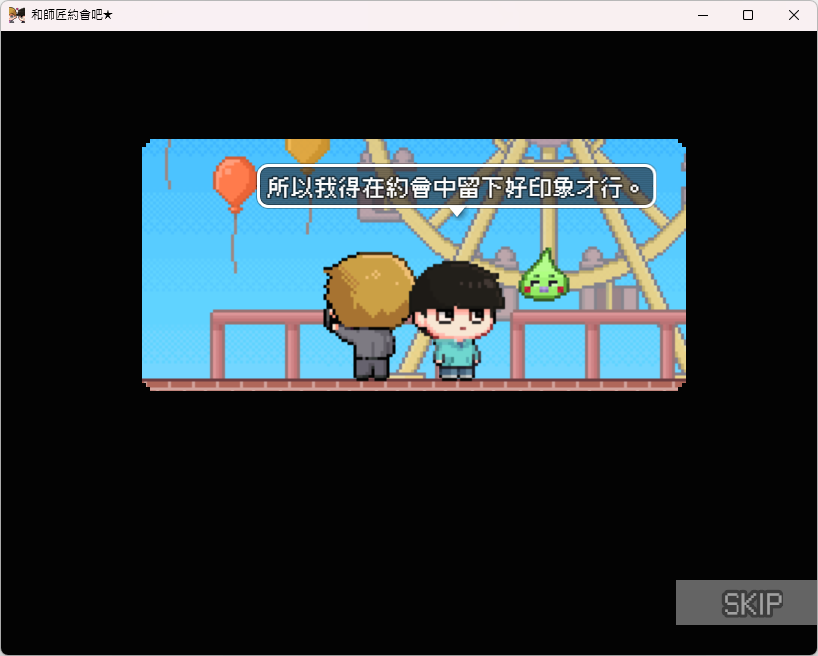Click the app icon in title bar
Image resolution: width=818 pixels, height=656 pixels.
coord(17,15)
